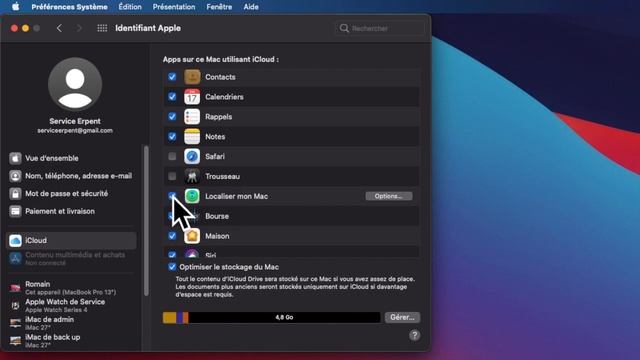Click the Localiser mon Mac icon

(x=192, y=196)
